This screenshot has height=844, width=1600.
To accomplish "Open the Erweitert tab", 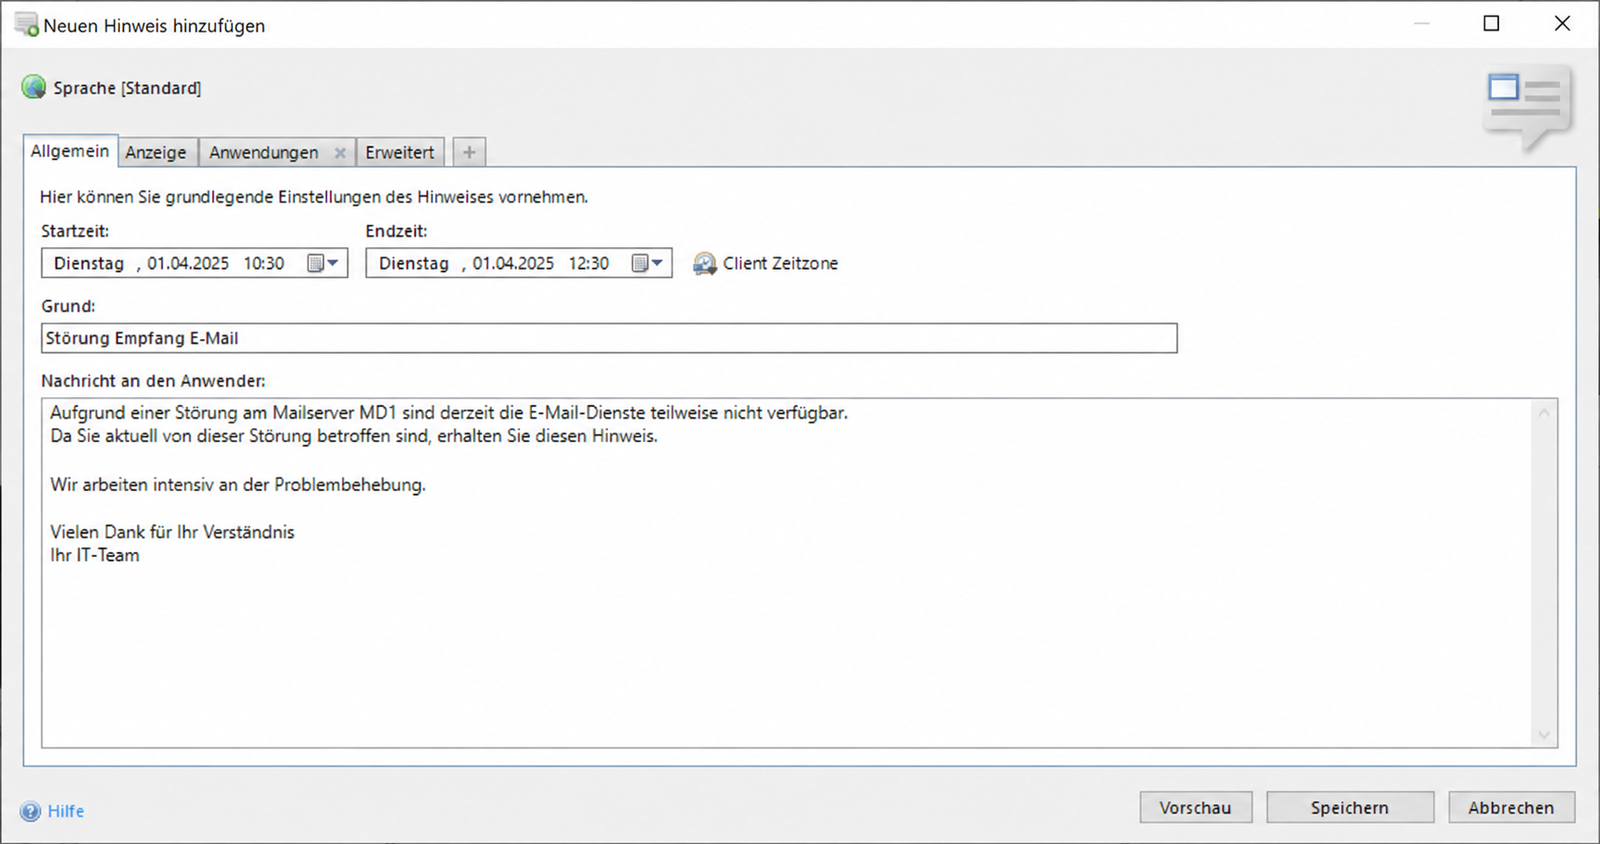I will pos(400,152).
